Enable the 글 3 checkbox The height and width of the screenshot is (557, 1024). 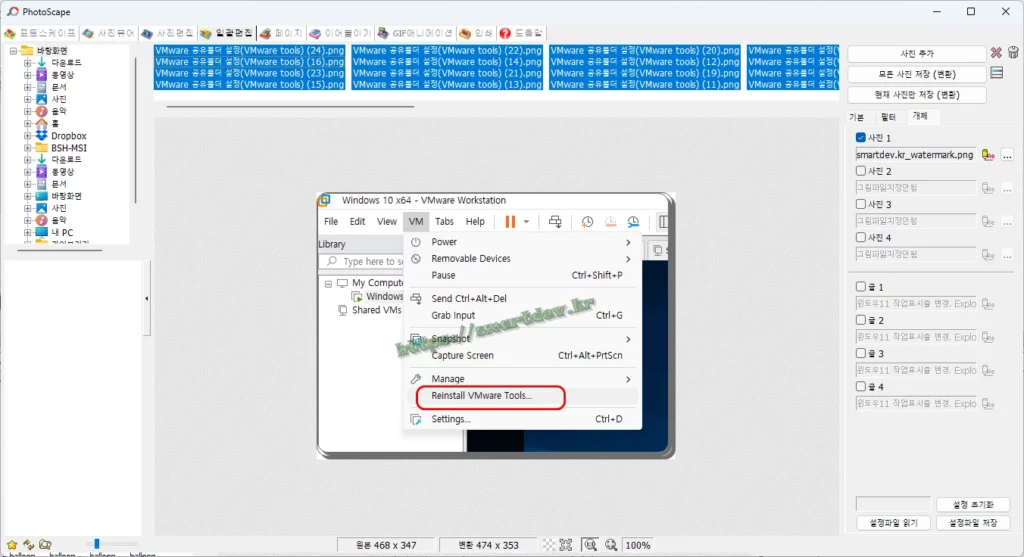(x=861, y=353)
